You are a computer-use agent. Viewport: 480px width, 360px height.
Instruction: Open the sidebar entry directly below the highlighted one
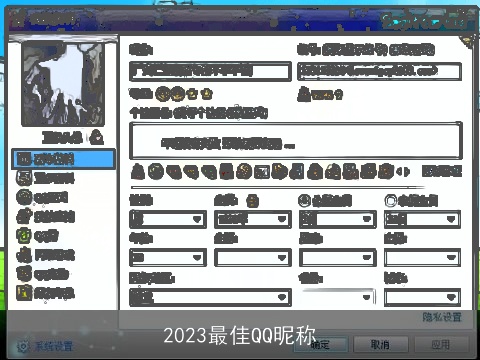click(x=45, y=178)
